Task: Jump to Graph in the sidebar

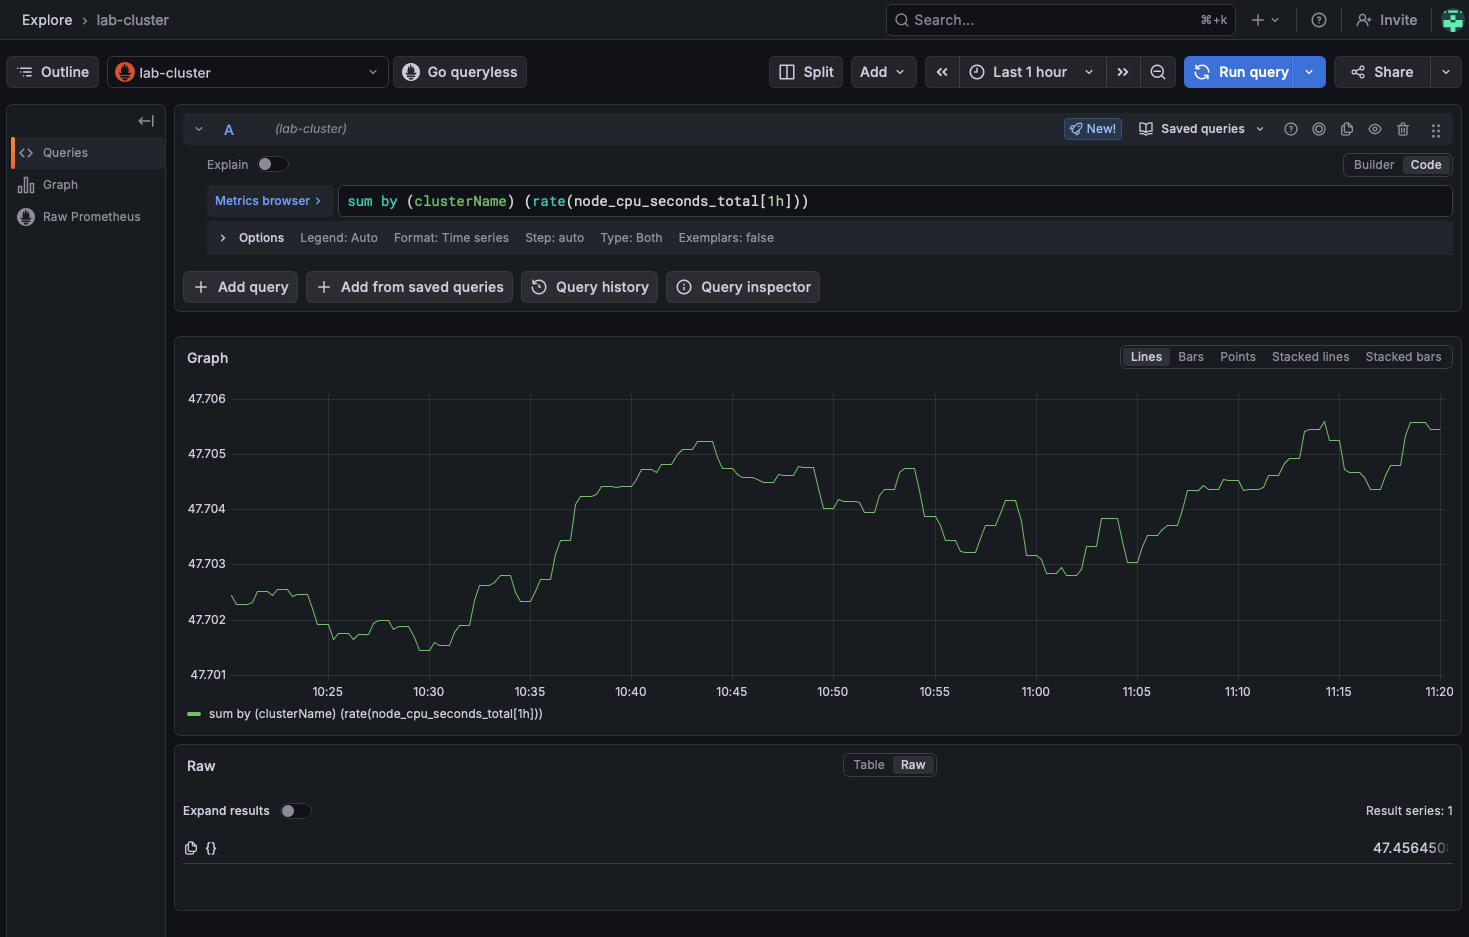Action: tap(87, 185)
